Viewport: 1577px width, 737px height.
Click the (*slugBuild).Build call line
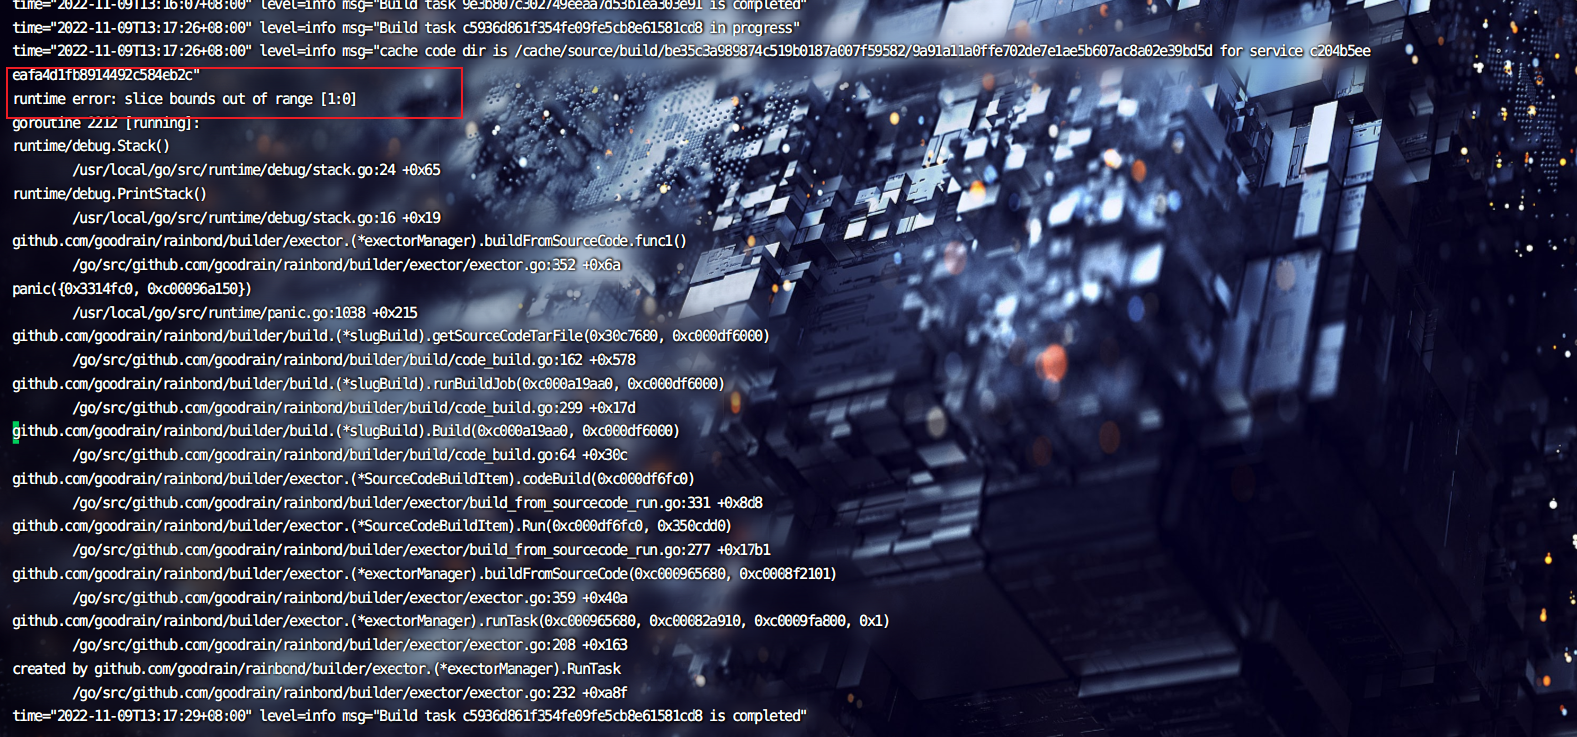(x=346, y=431)
